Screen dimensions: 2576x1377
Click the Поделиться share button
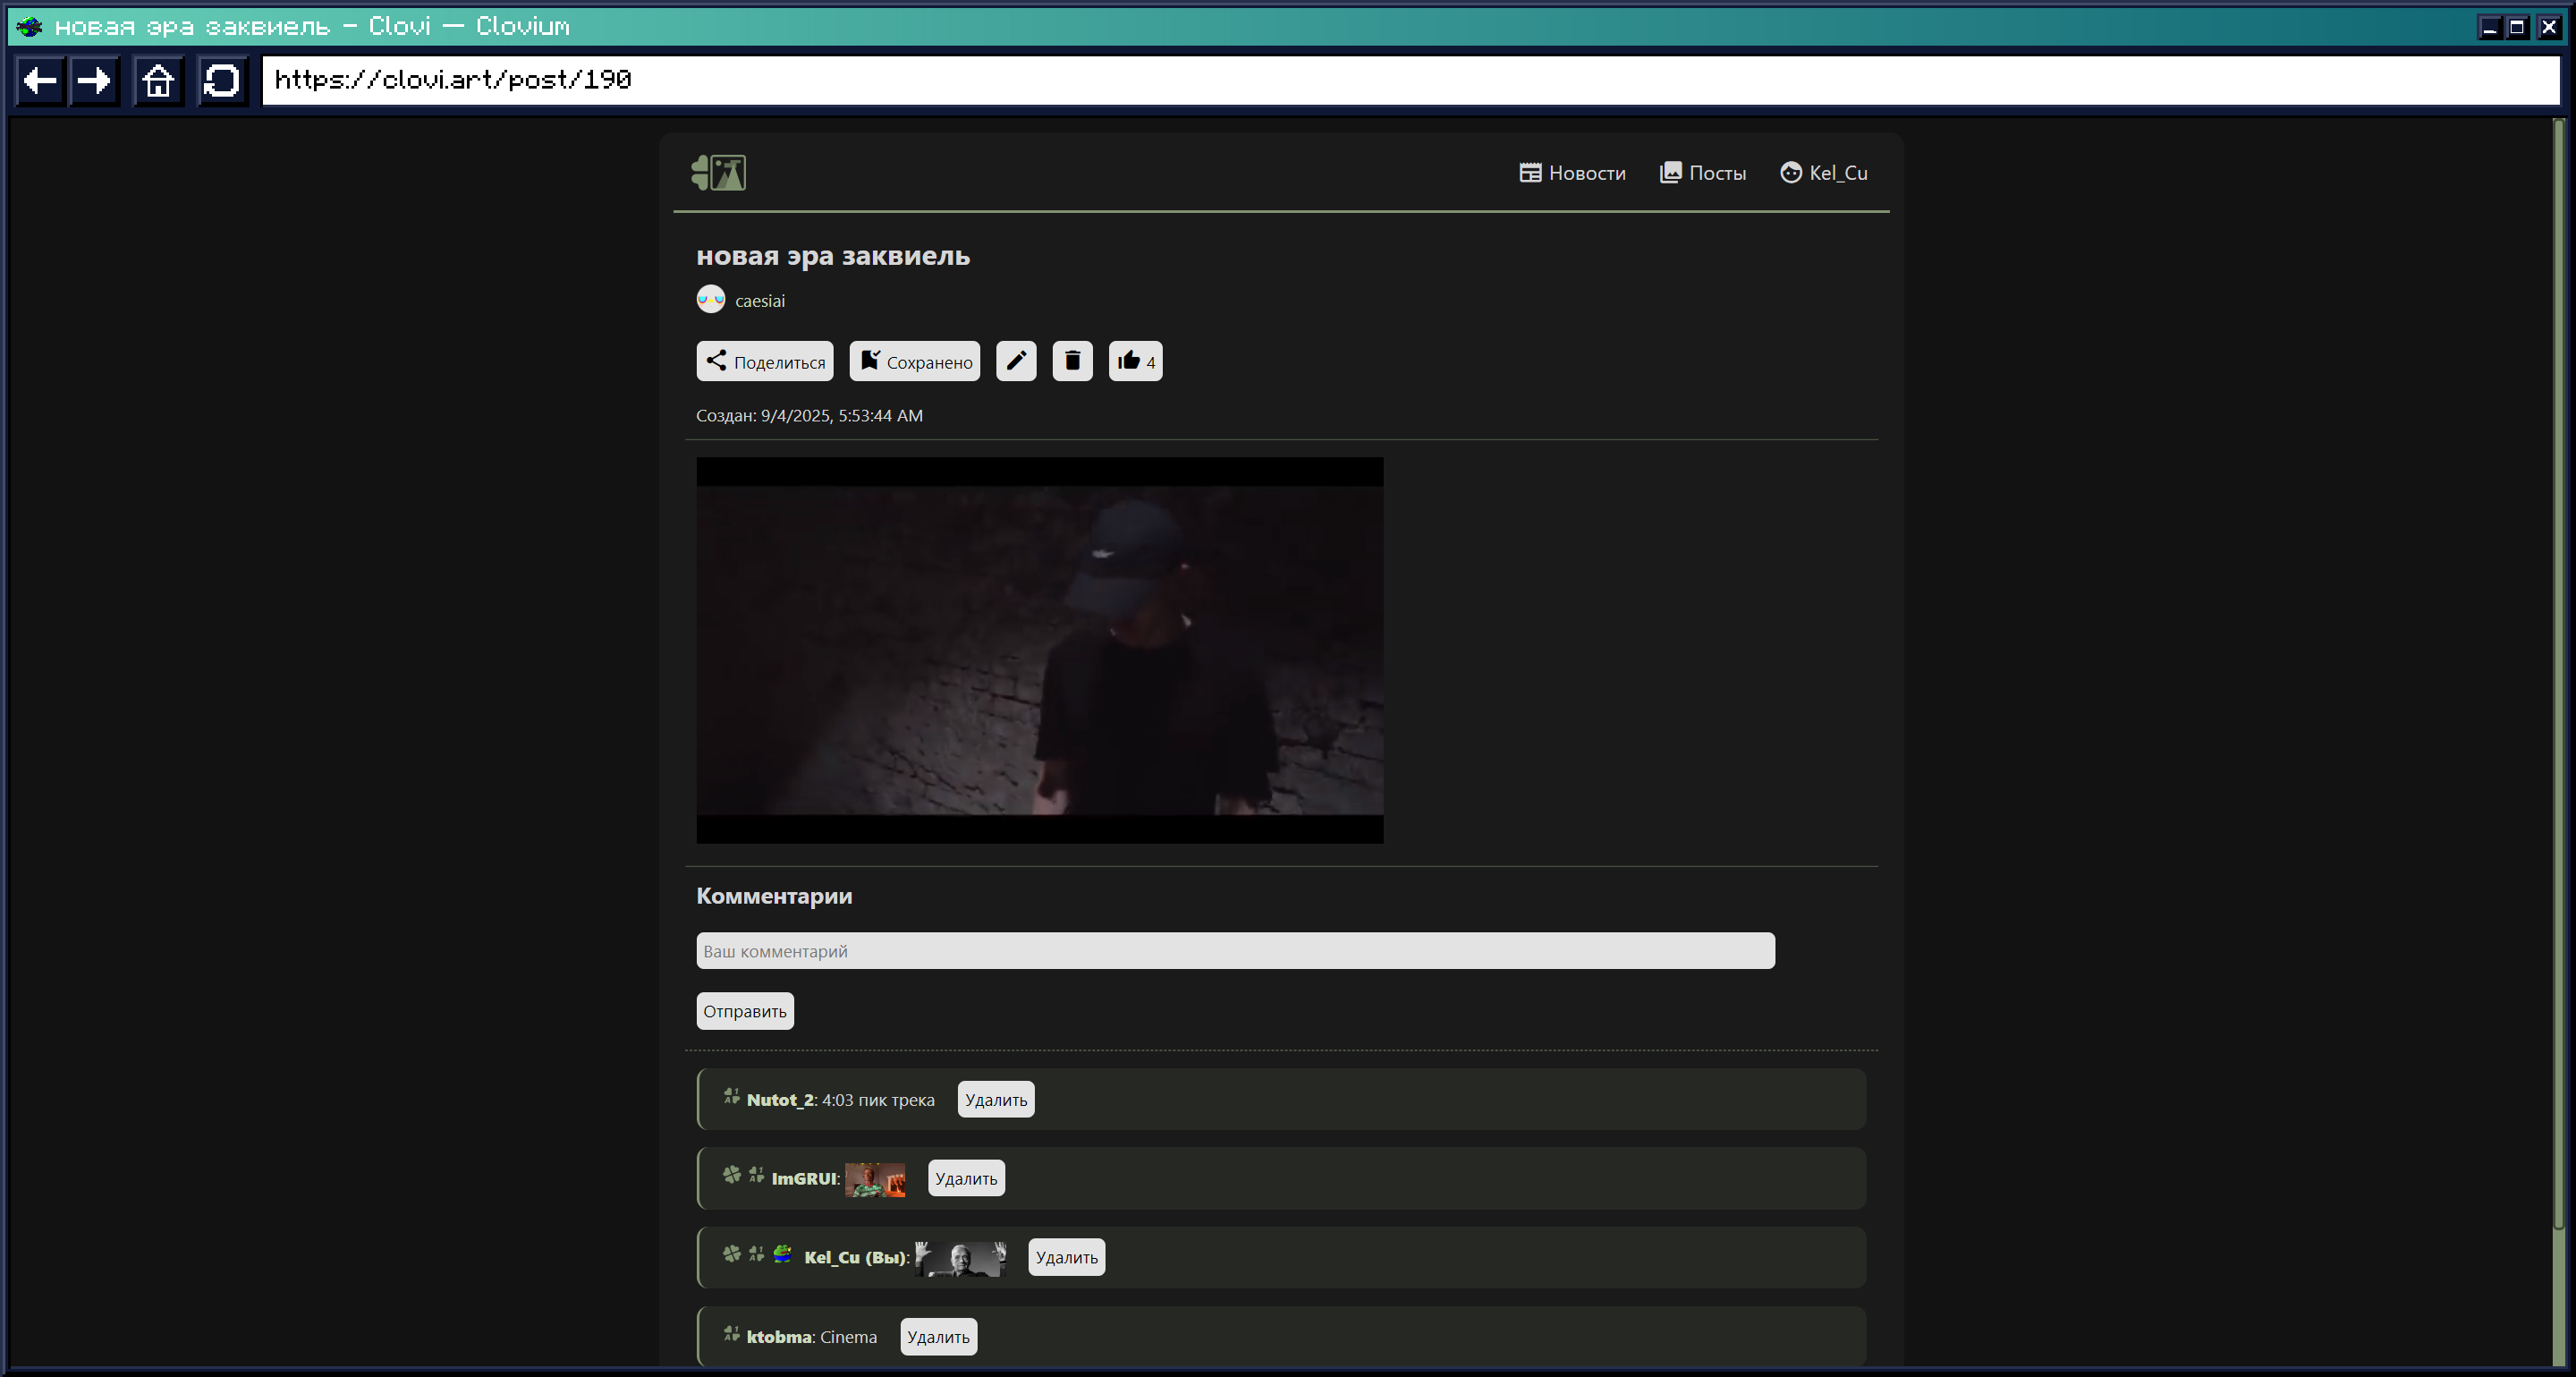click(x=764, y=361)
